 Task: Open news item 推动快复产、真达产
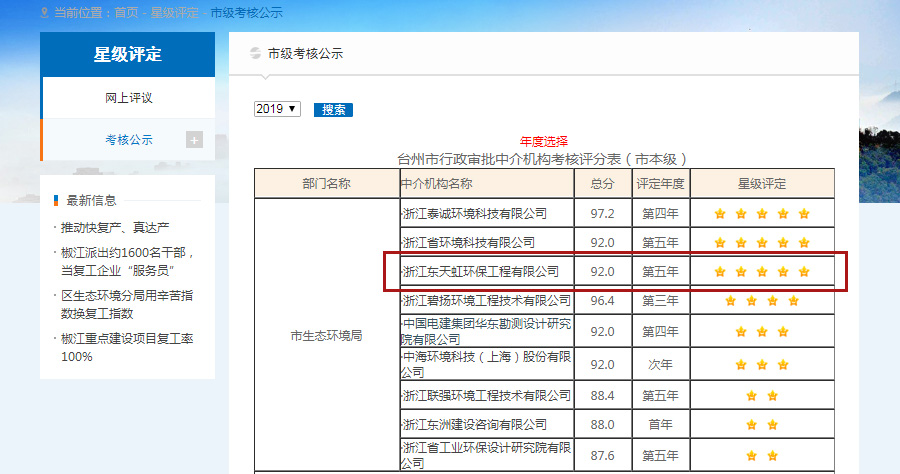(115, 227)
